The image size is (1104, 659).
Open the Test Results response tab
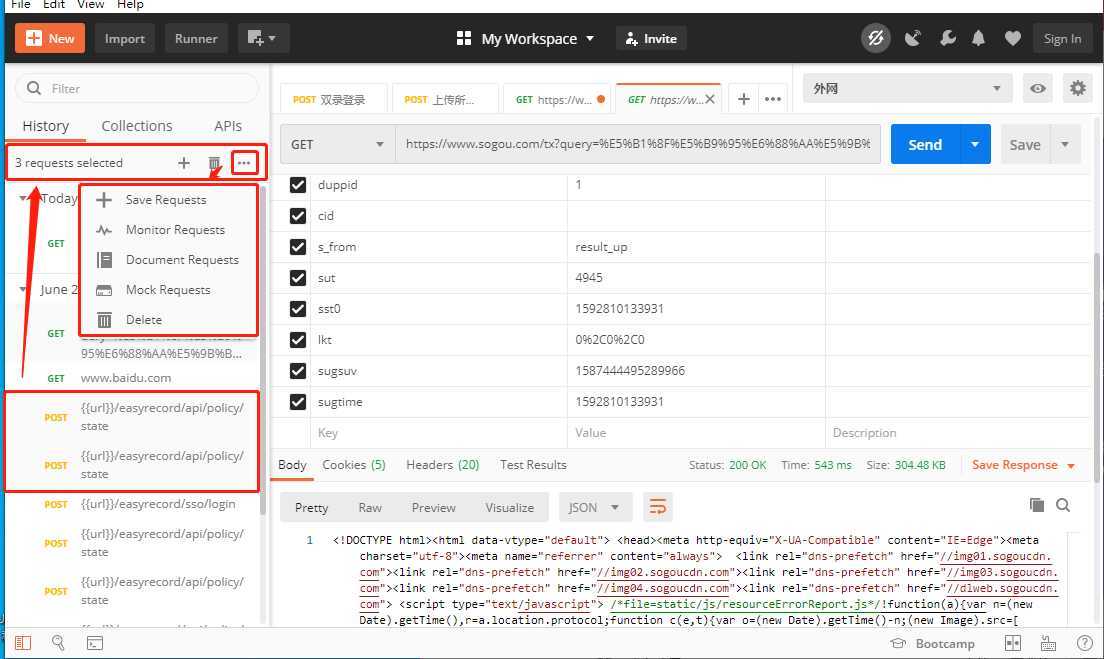click(x=533, y=465)
